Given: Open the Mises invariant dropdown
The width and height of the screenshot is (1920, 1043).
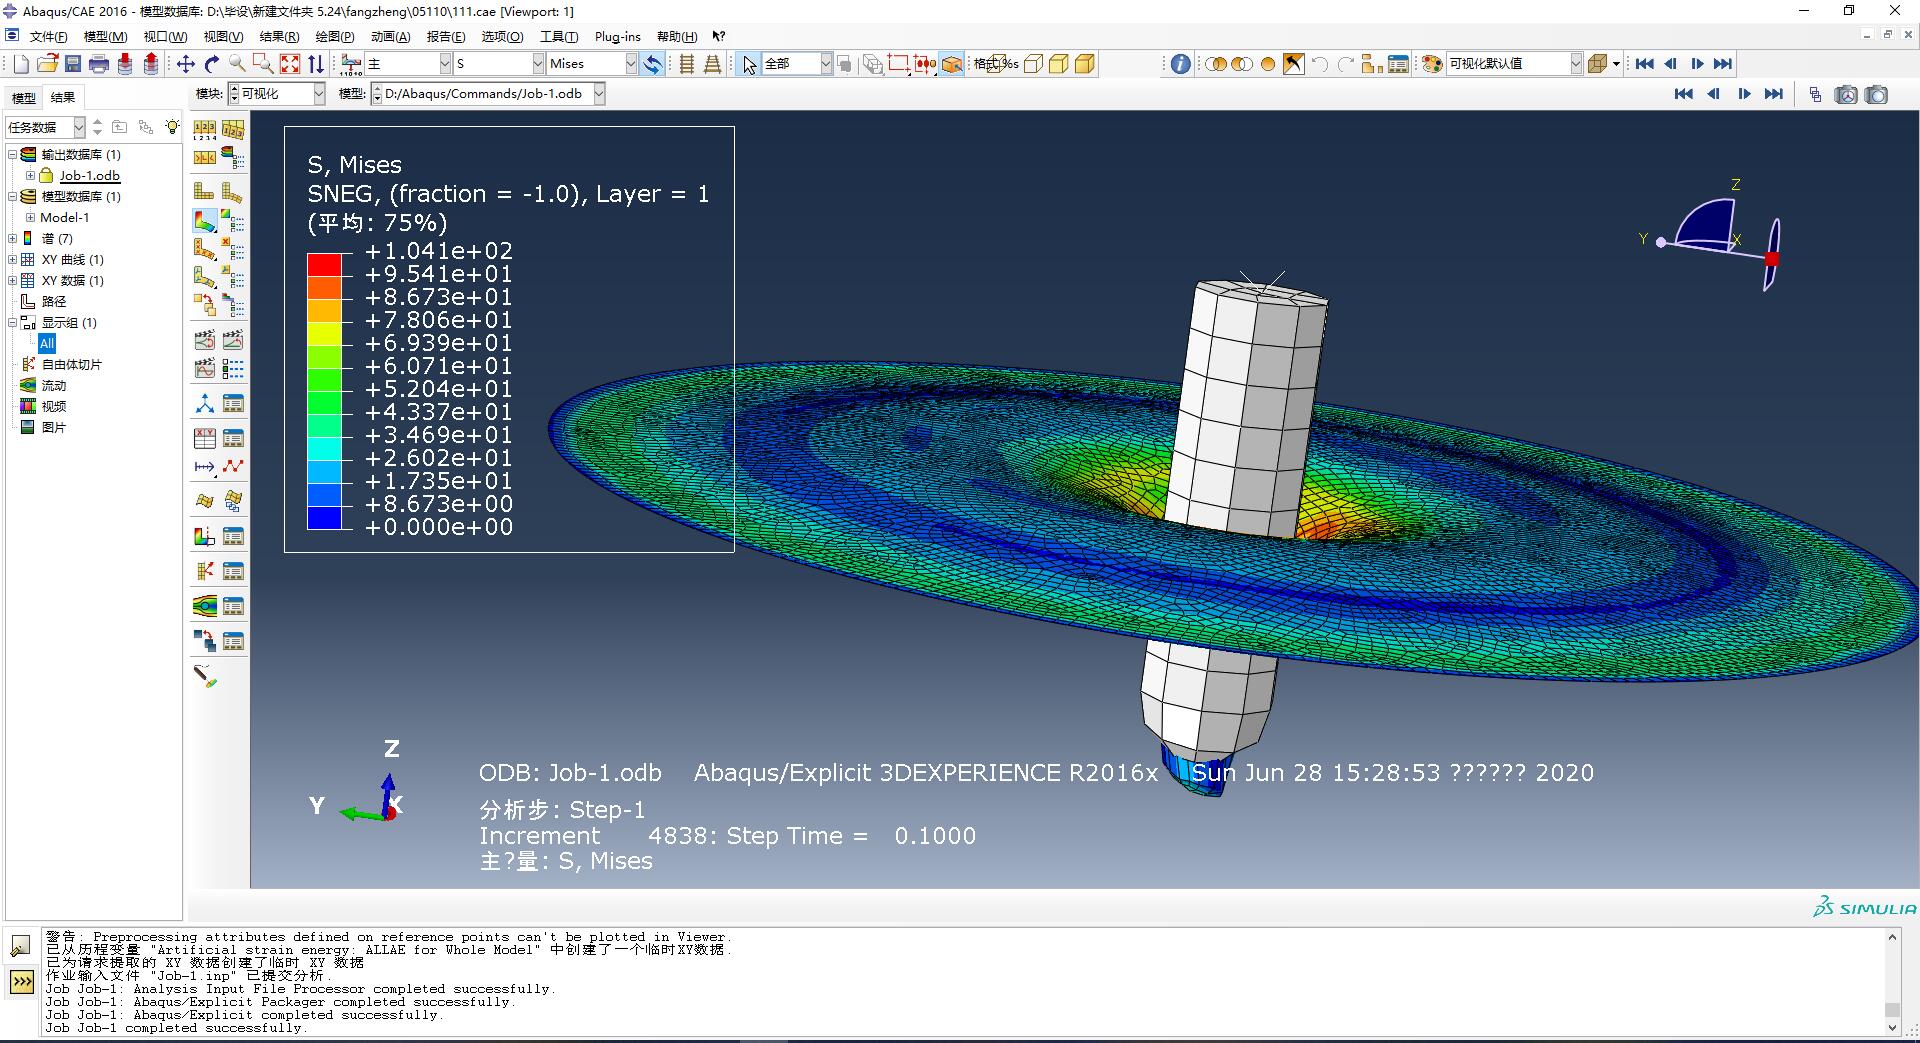Looking at the screenshot, I should 631,64.
